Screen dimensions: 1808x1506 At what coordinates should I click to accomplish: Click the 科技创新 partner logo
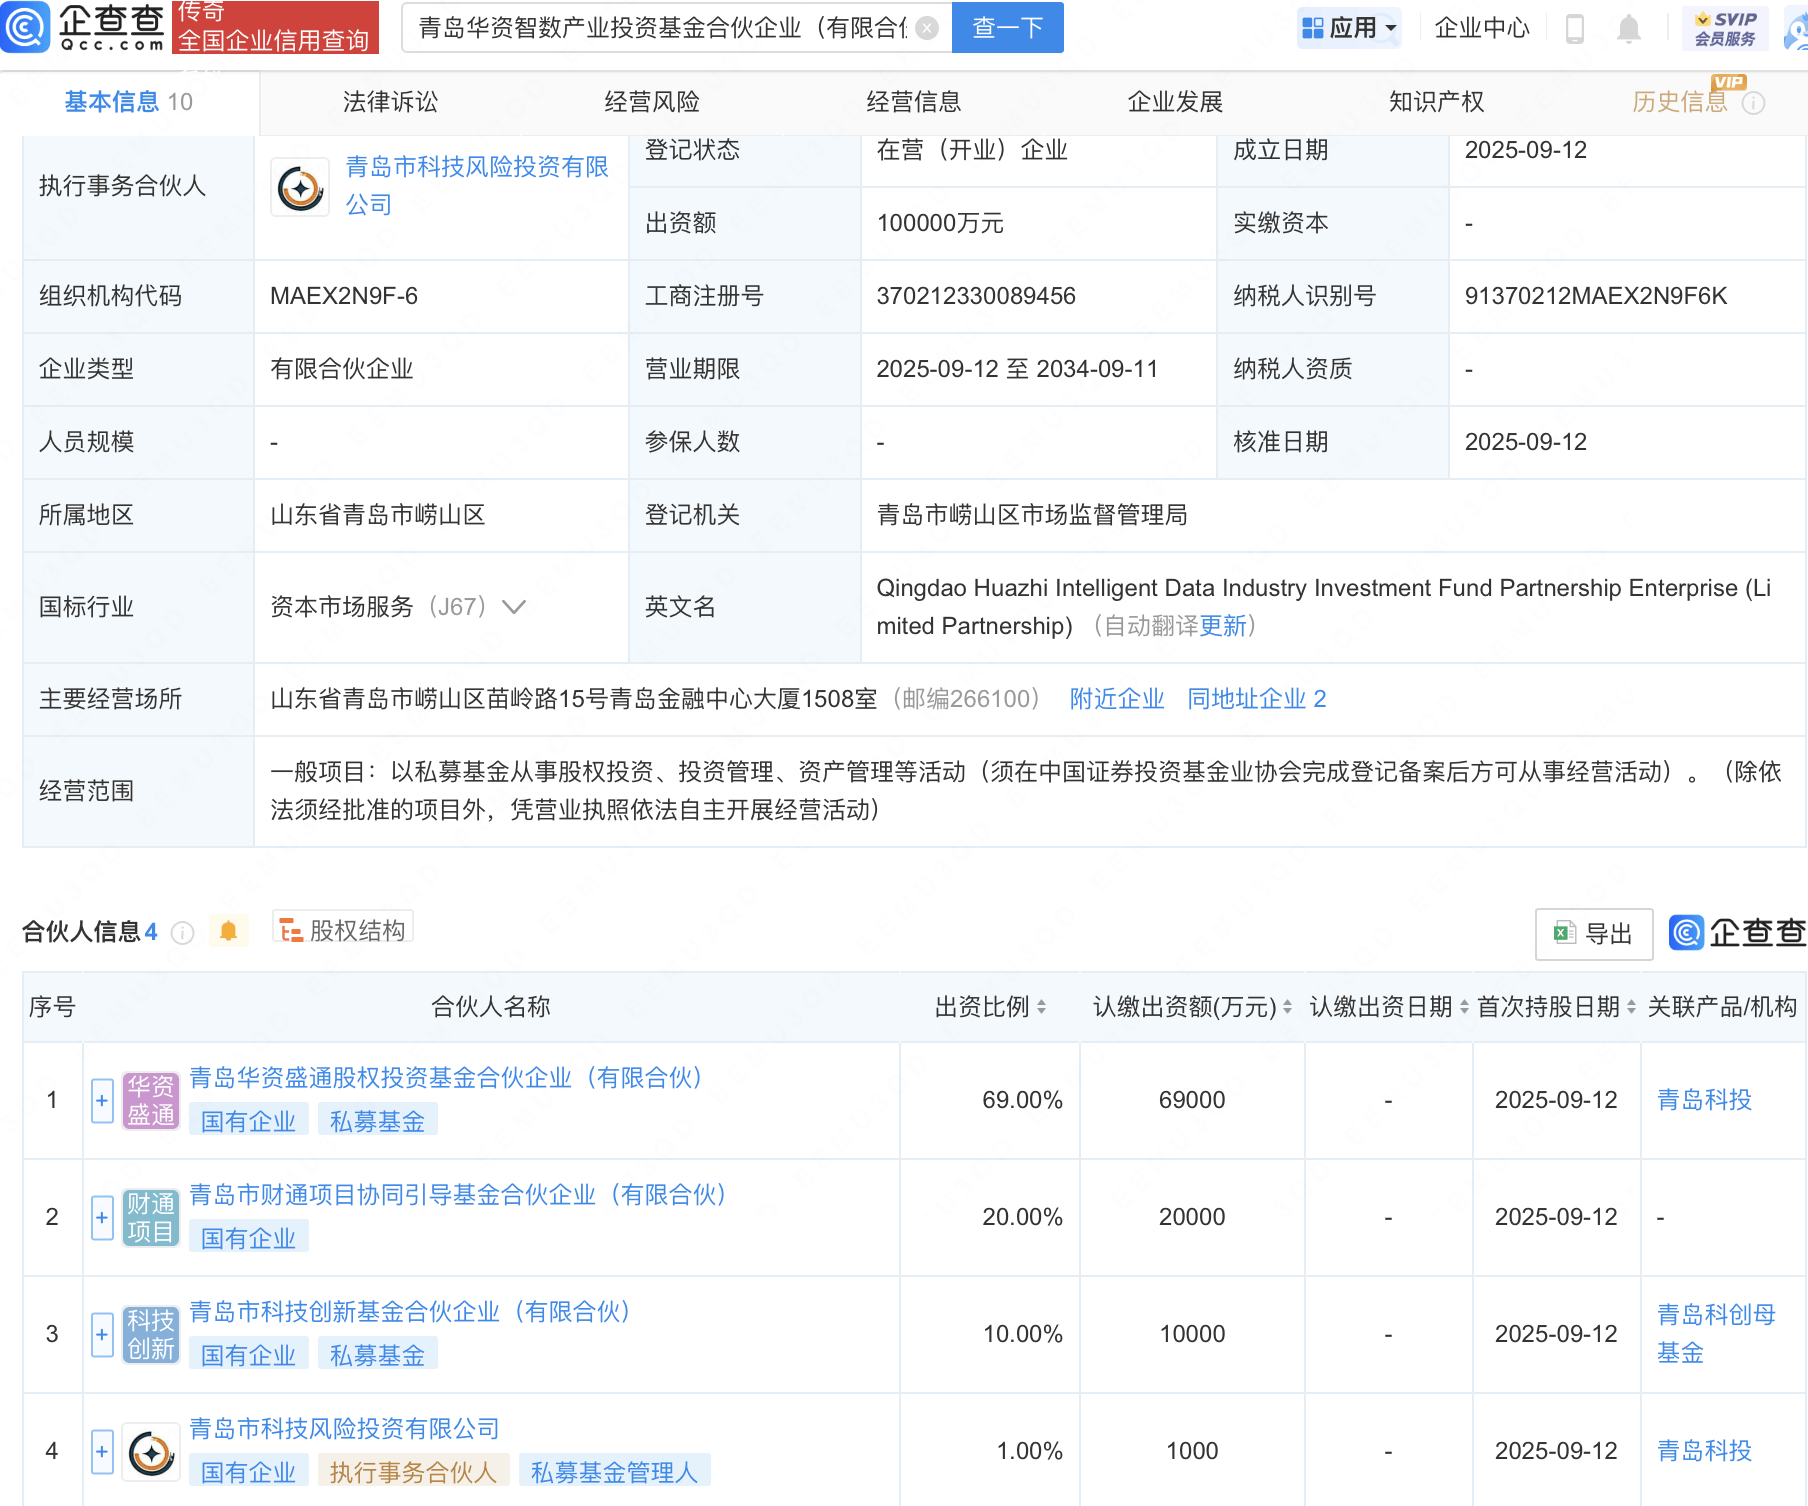[x=151, y=1334]
